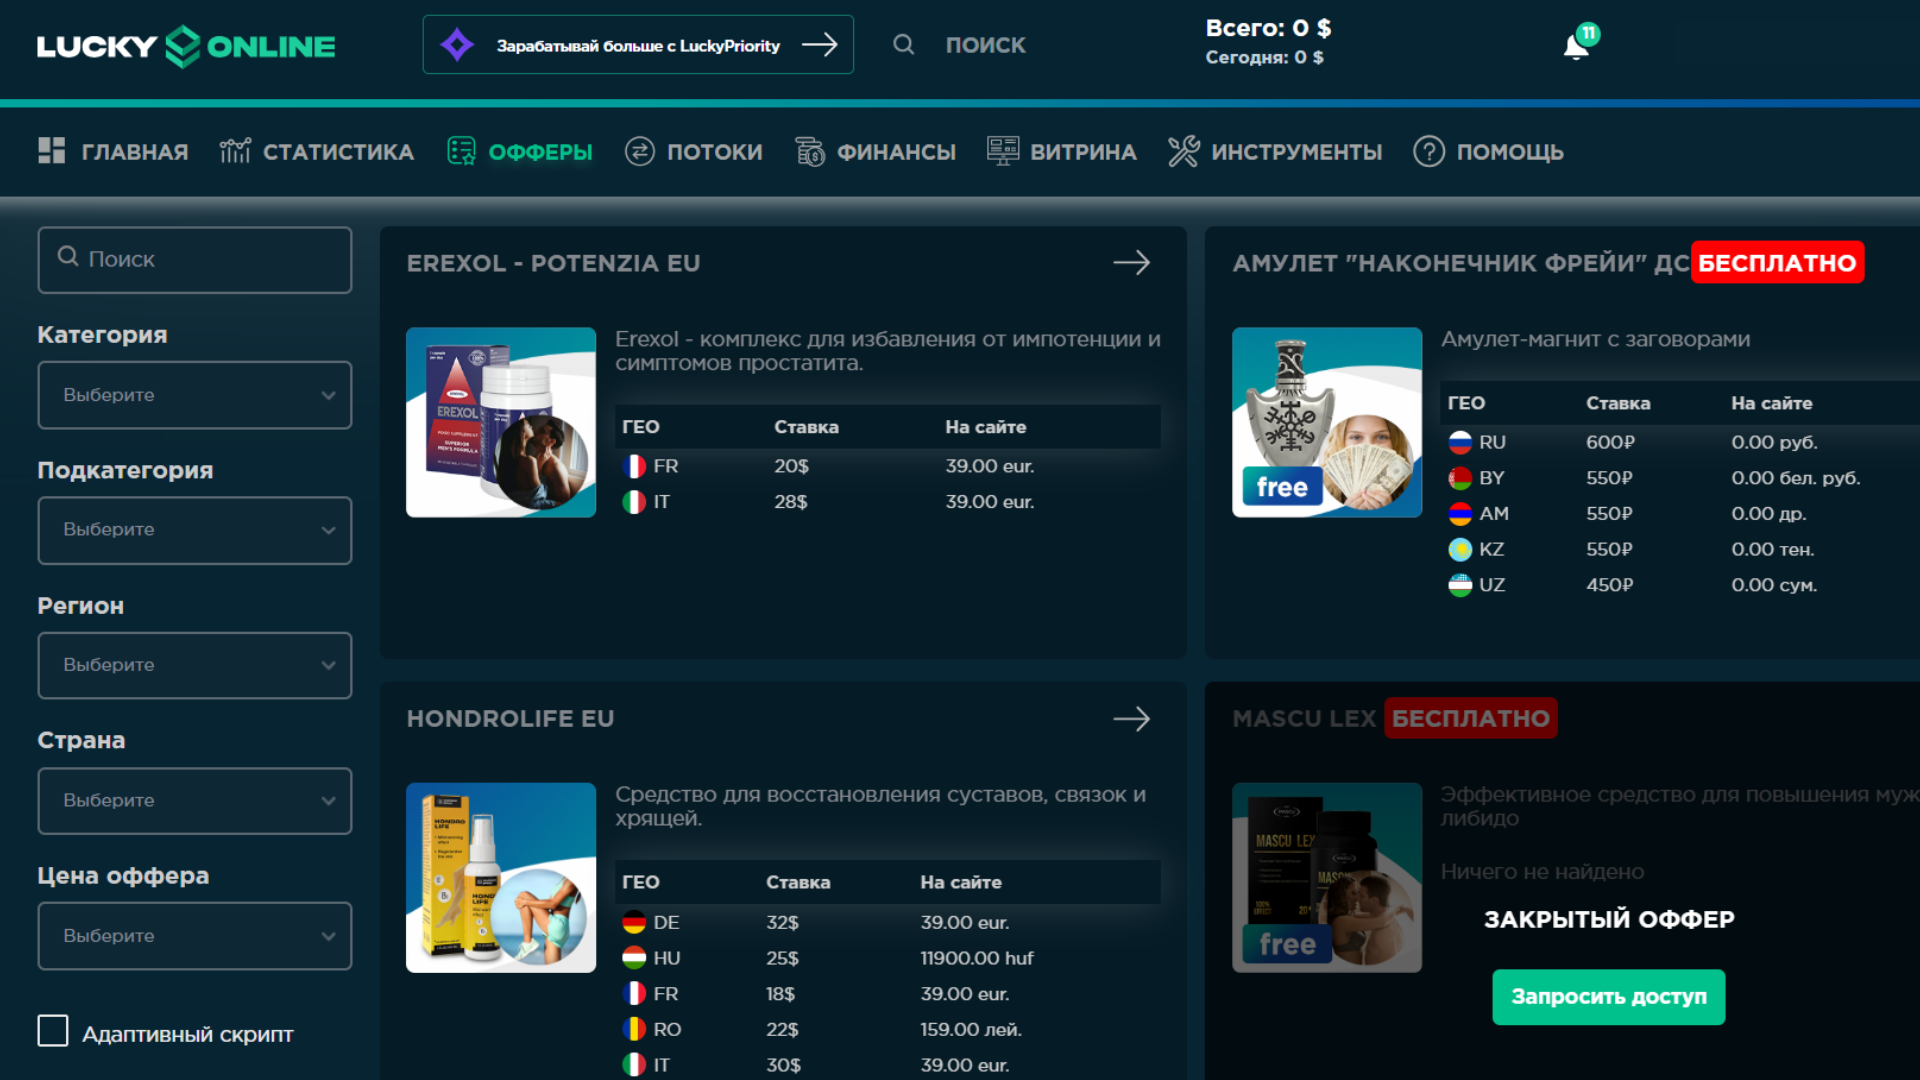
Task: Click the IT flag in Erexol table
Action: tap(634, 502)
